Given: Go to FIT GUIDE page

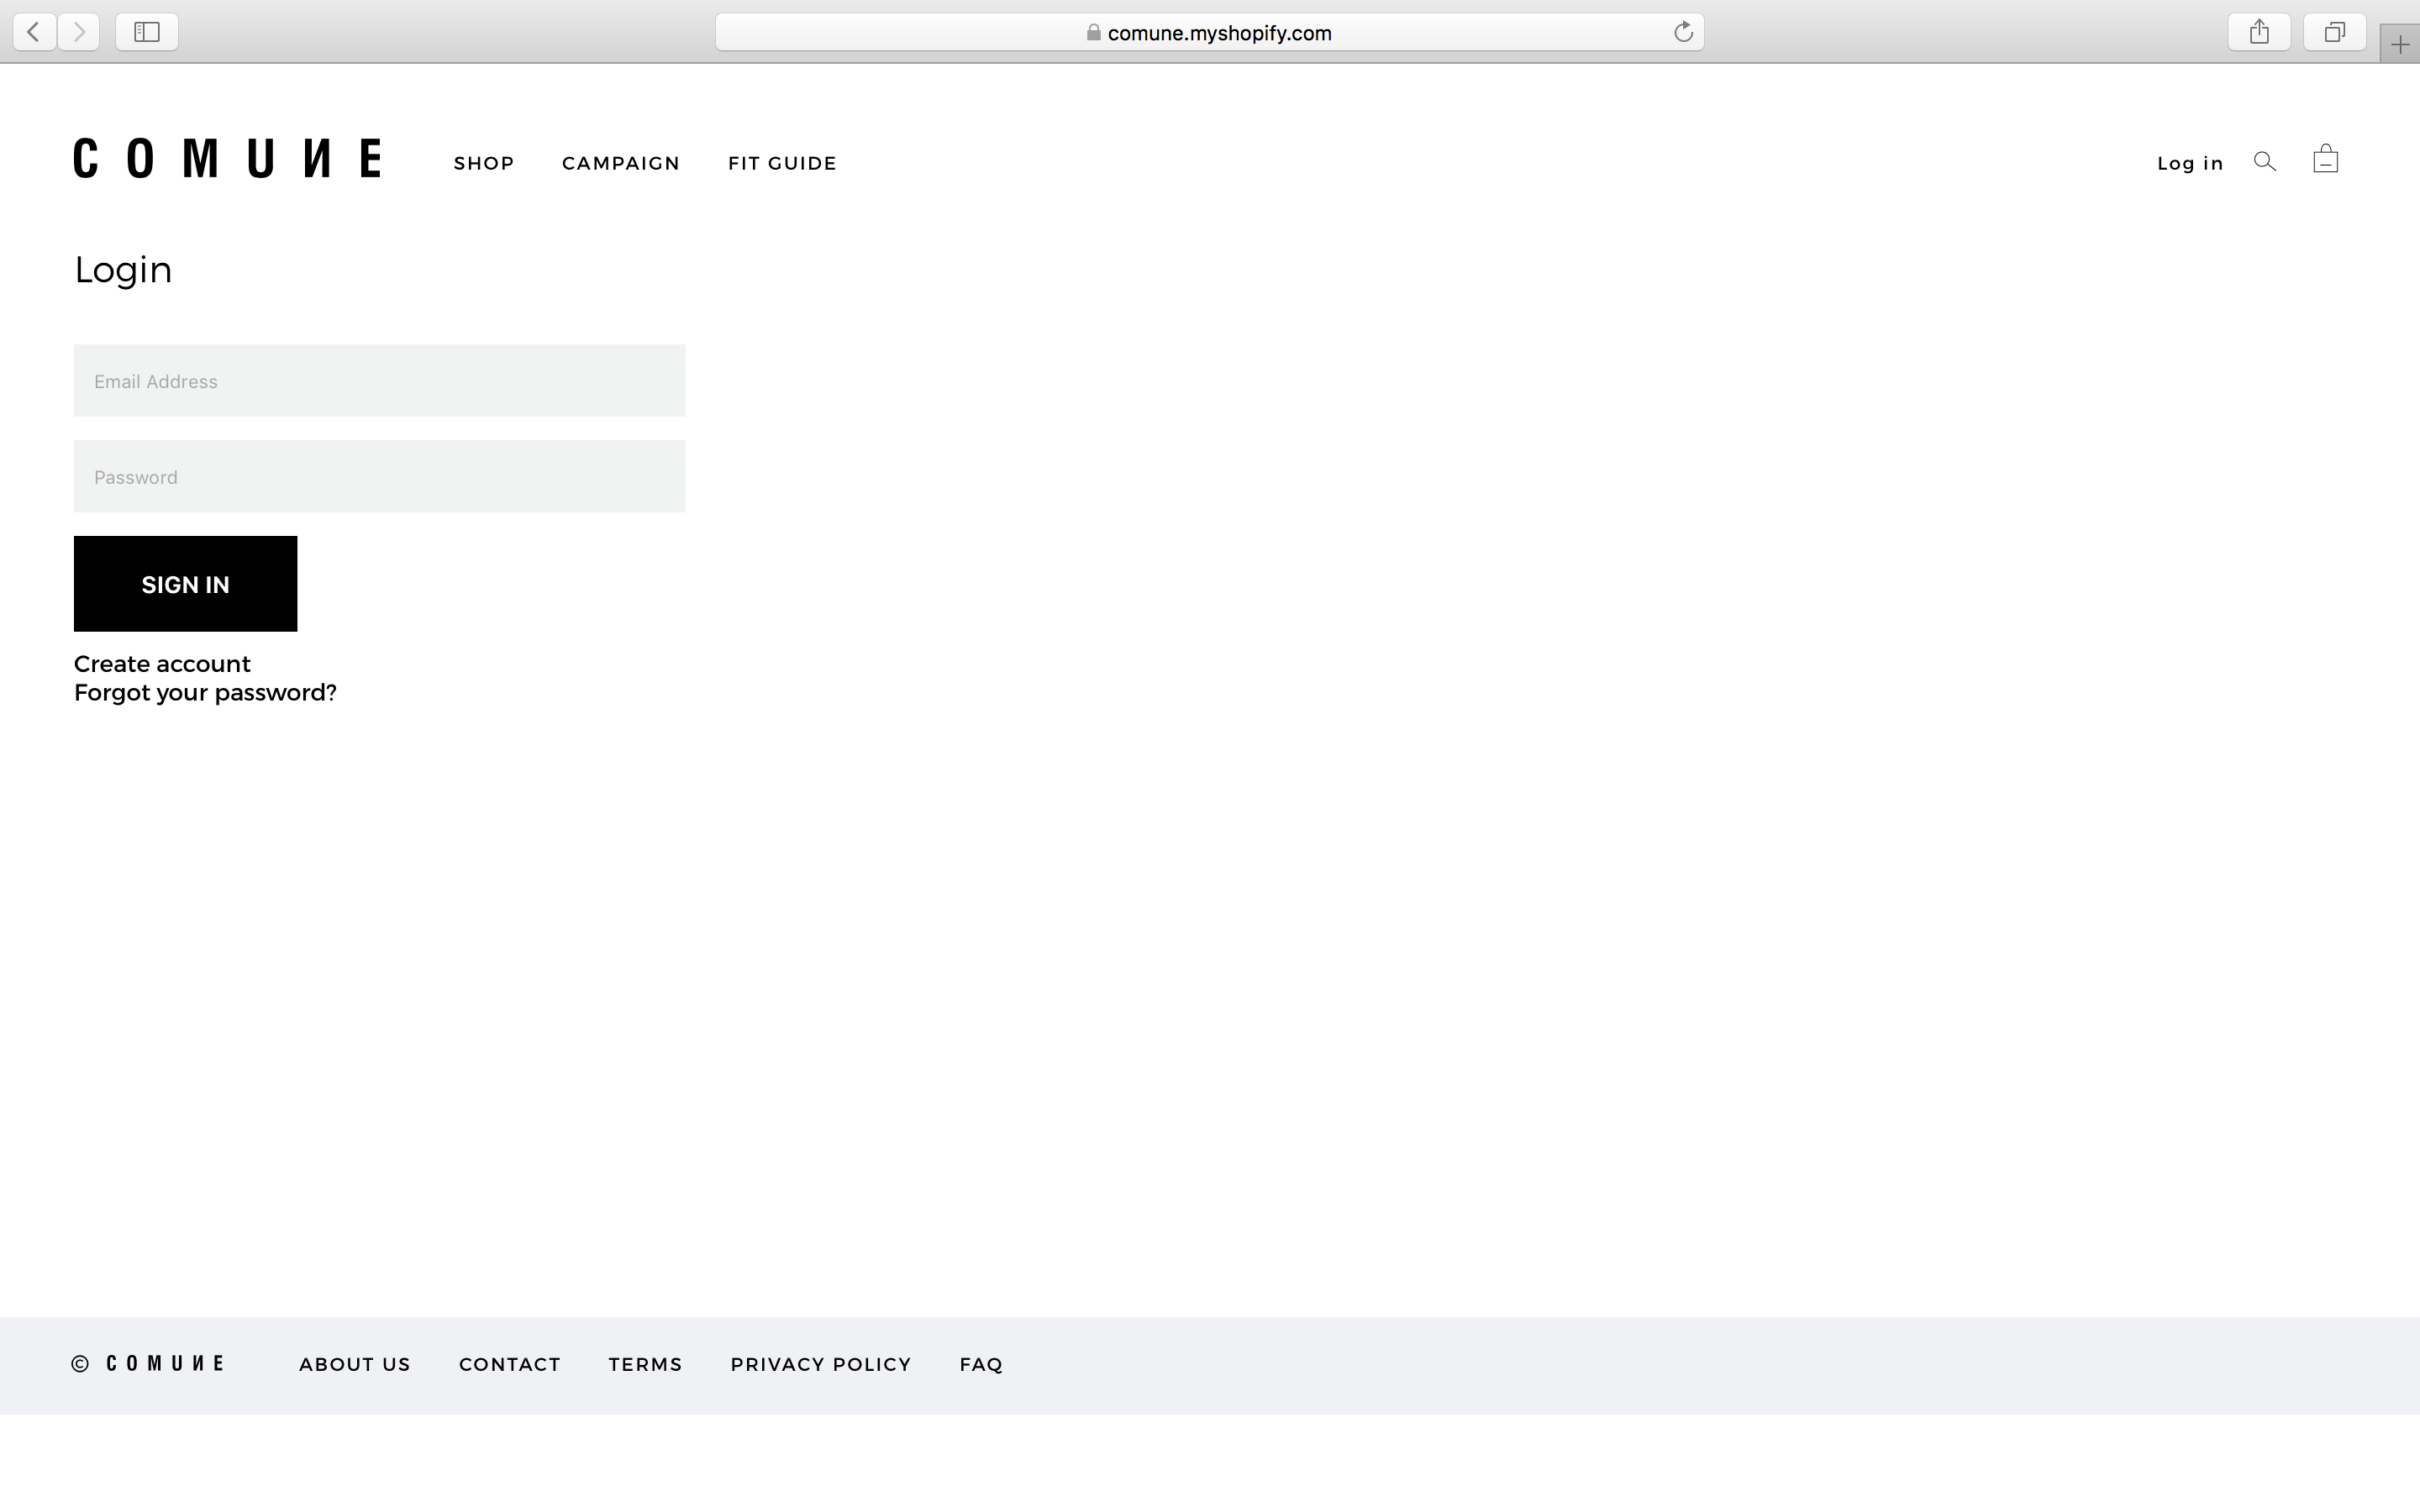Looking at the screenshot, I should (782, 163).
